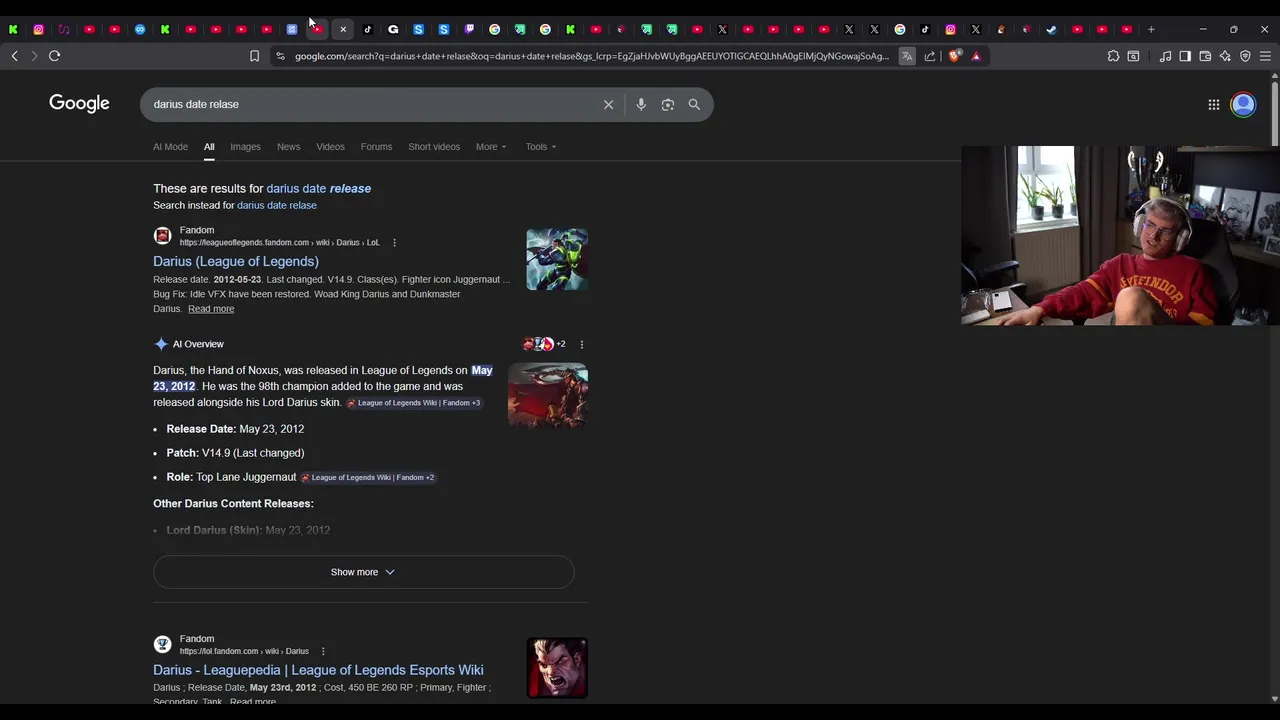
Task: Switch to the Steam tab
Action: point(1051,29)
